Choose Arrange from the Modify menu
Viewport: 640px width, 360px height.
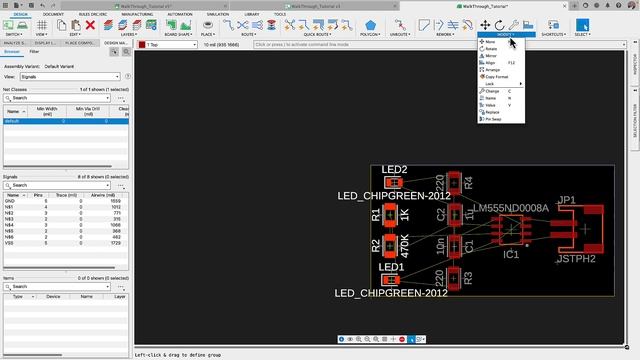501,70
